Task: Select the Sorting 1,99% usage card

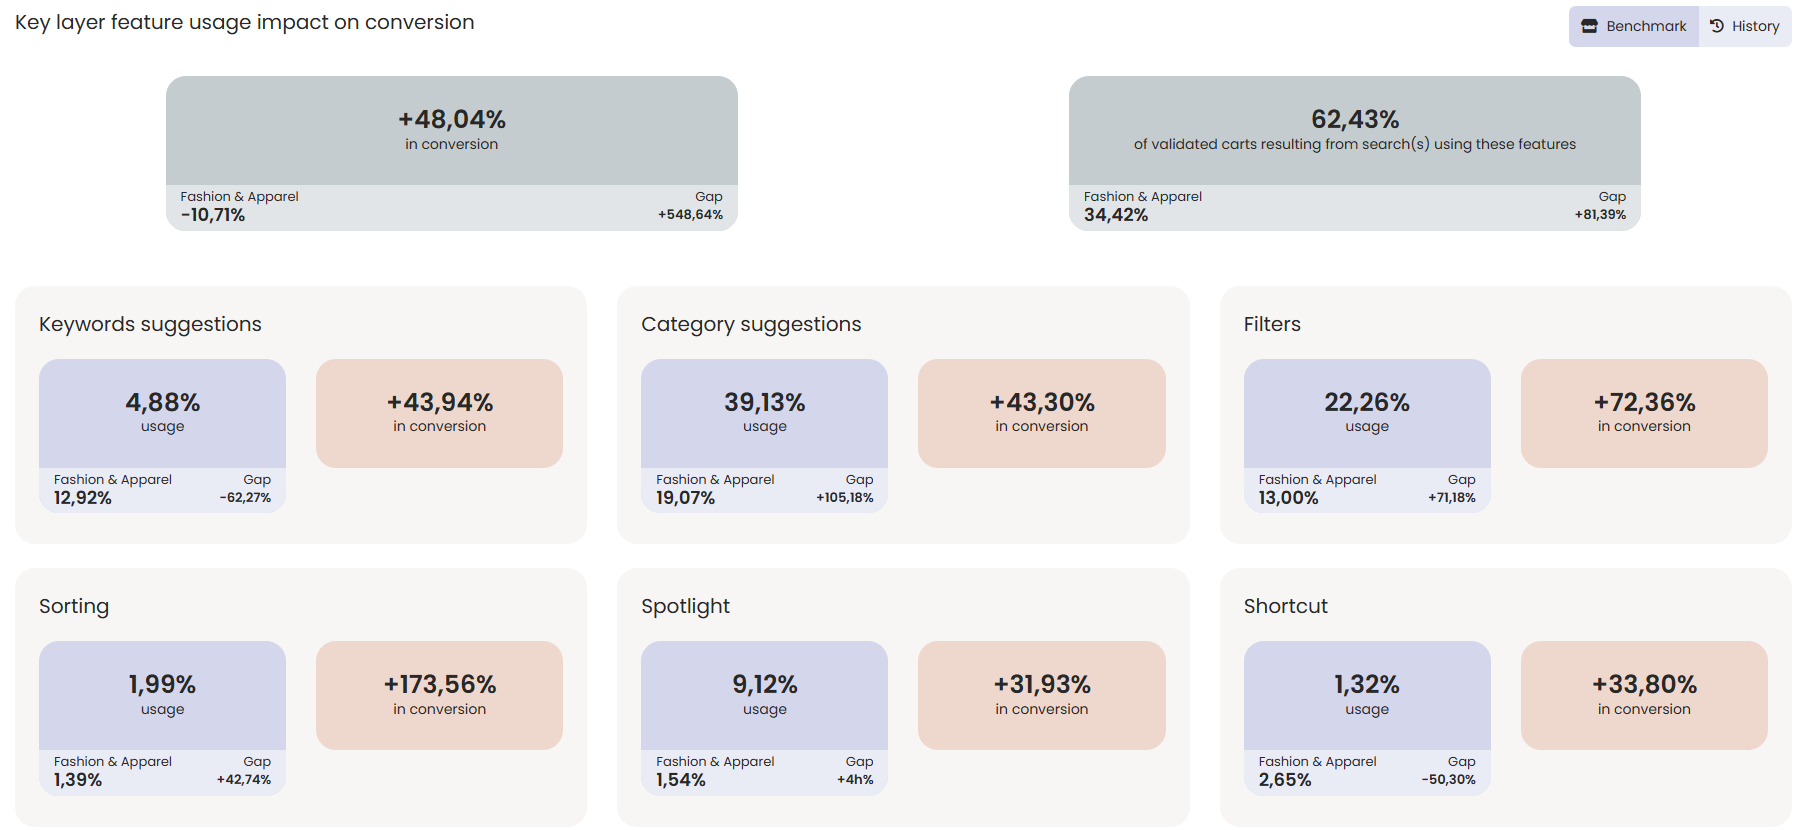Action: 162,695
